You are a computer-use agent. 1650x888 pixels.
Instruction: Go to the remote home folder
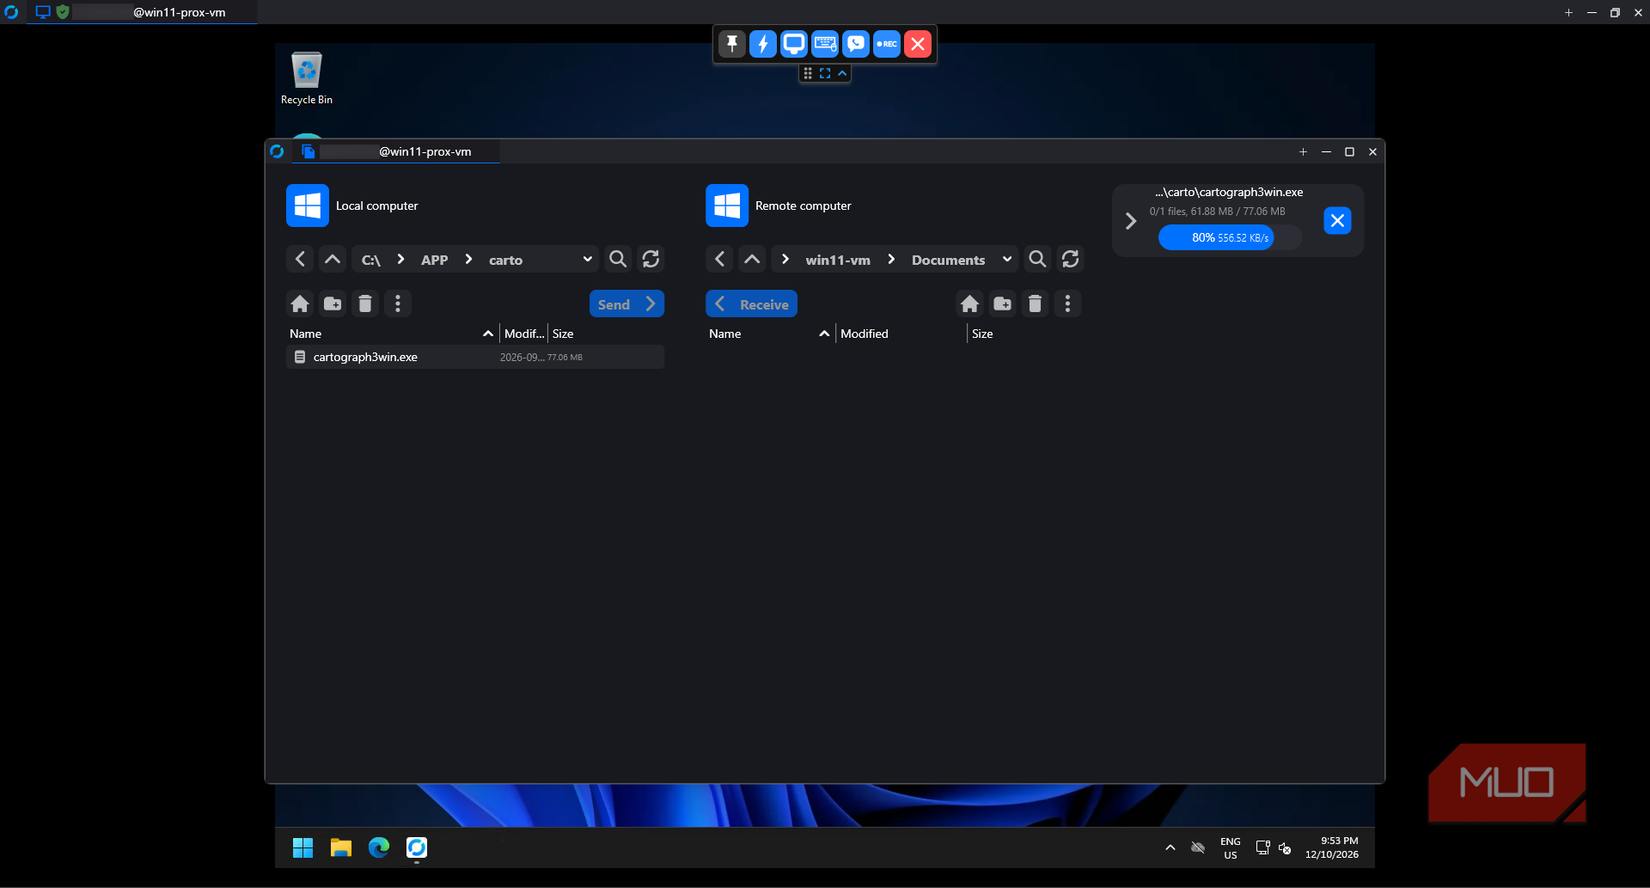(970, 303)
